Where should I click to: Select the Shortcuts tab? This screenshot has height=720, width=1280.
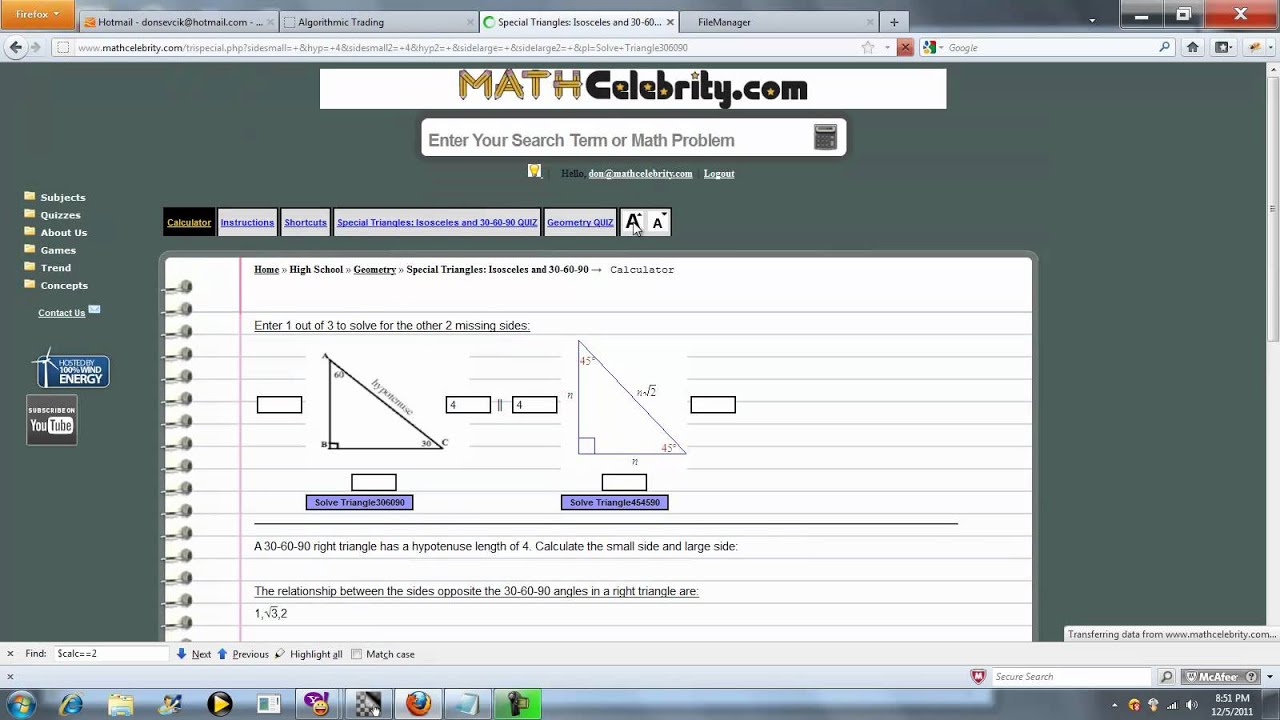pyautogui.click(x=305, y=222)
